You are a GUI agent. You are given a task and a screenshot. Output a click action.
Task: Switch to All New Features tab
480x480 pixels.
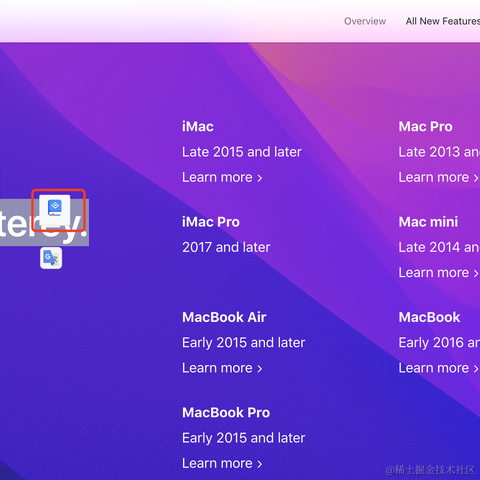pyautogui.click(x=443, y=21)
